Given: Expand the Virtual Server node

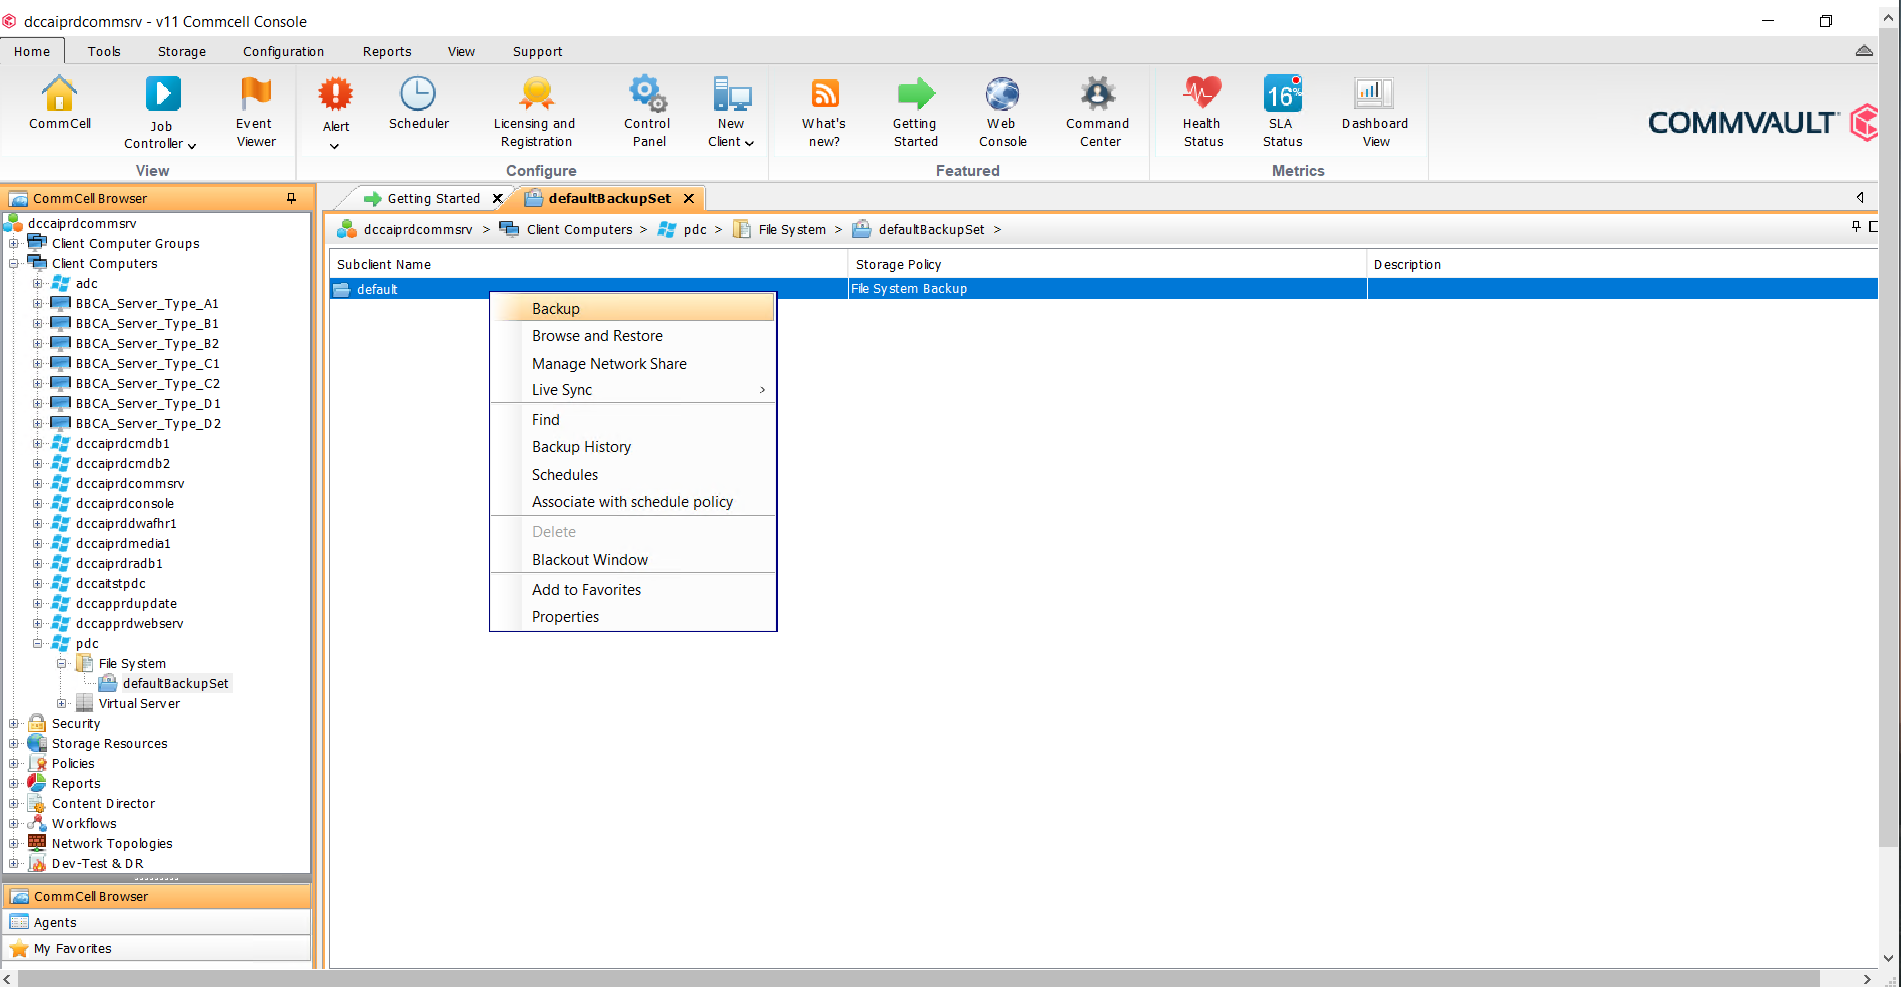Looking at the screenshot, I should click(x=62, y=703).
